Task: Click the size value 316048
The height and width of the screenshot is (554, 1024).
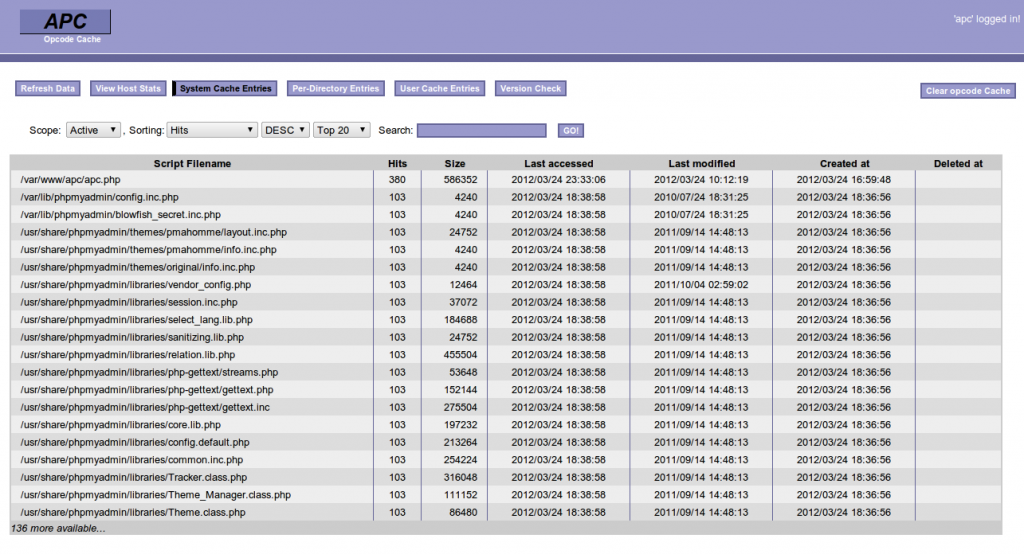Action: [x=460, y=478]
